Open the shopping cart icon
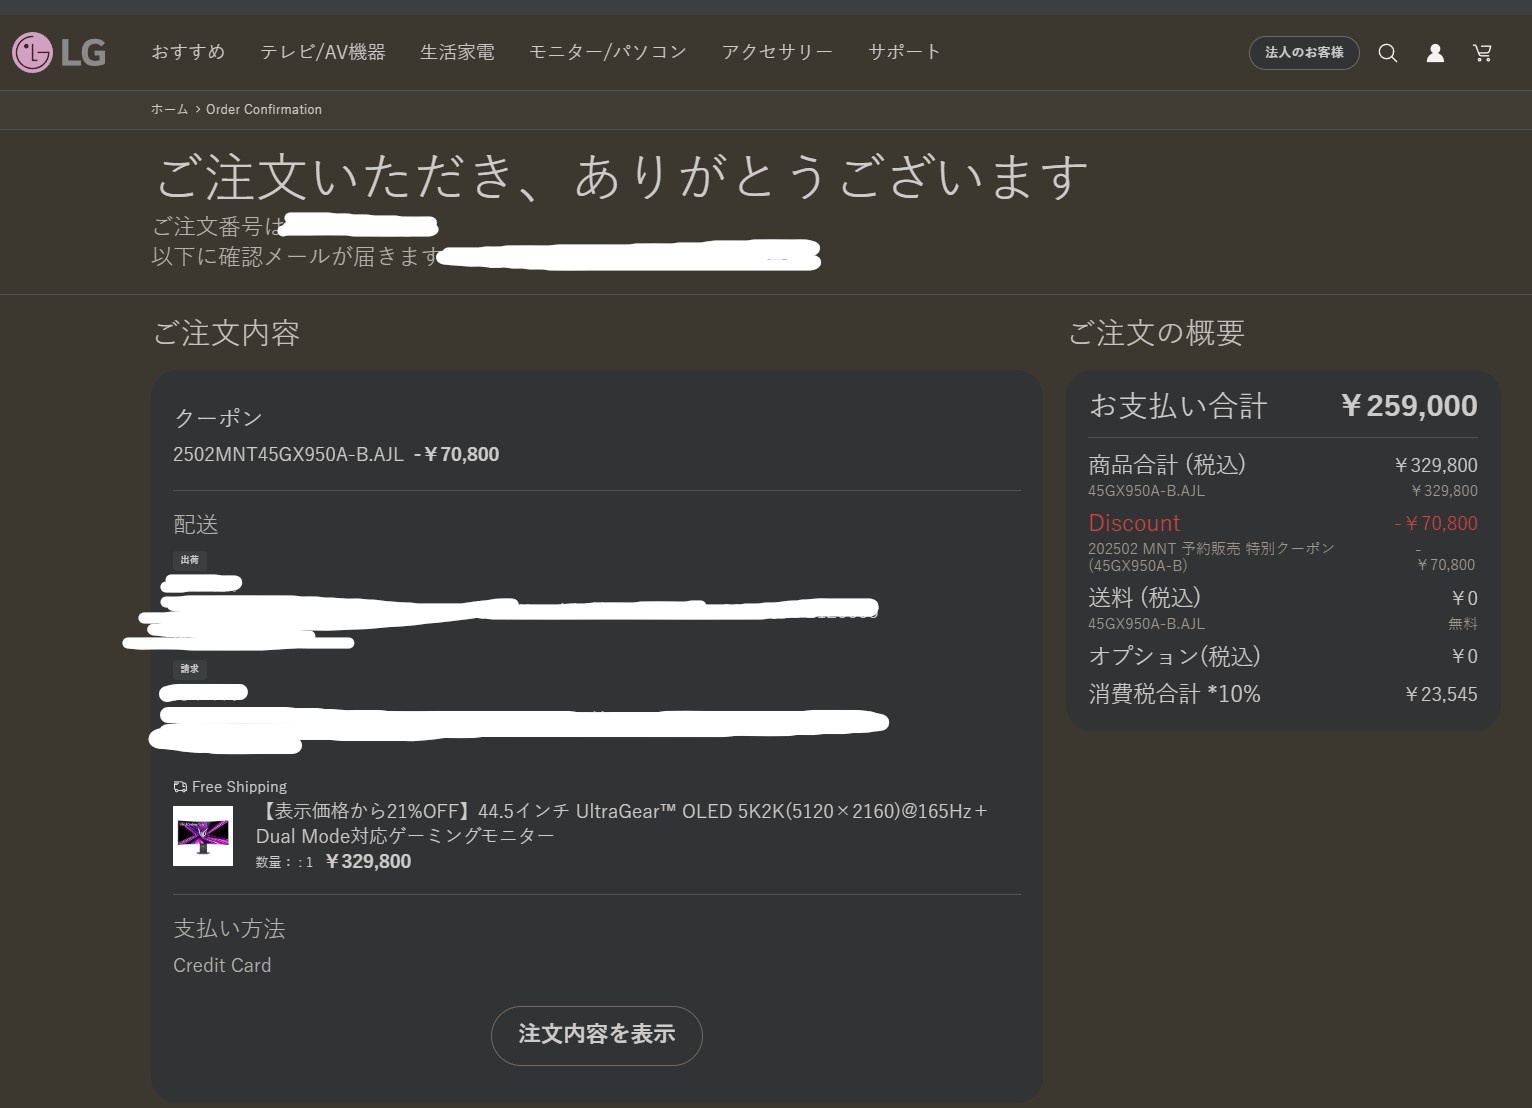The width and height of the screenshot is (1532, 1108). click(1482, 53)
